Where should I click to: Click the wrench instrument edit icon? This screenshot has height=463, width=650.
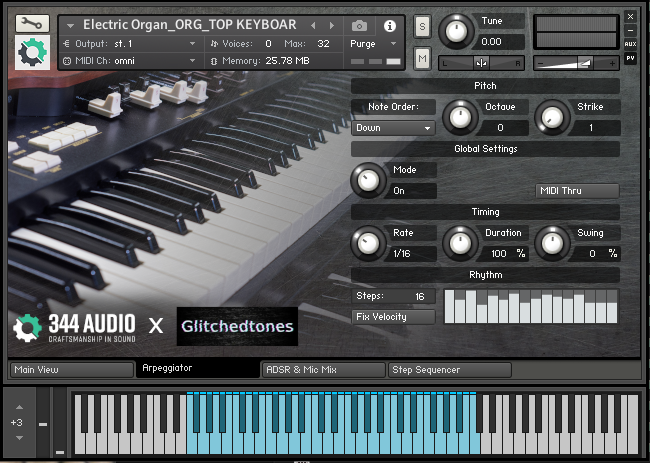[x=32, y=23]
